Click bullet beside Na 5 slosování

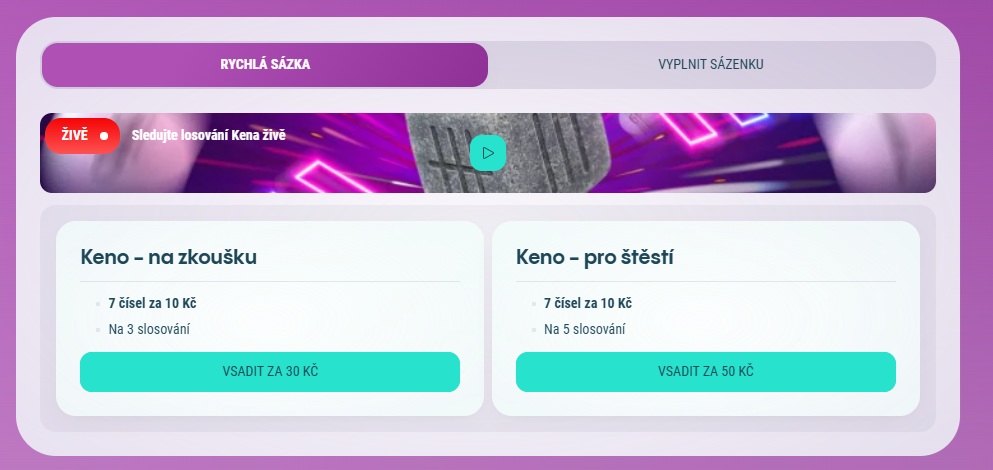534,329
